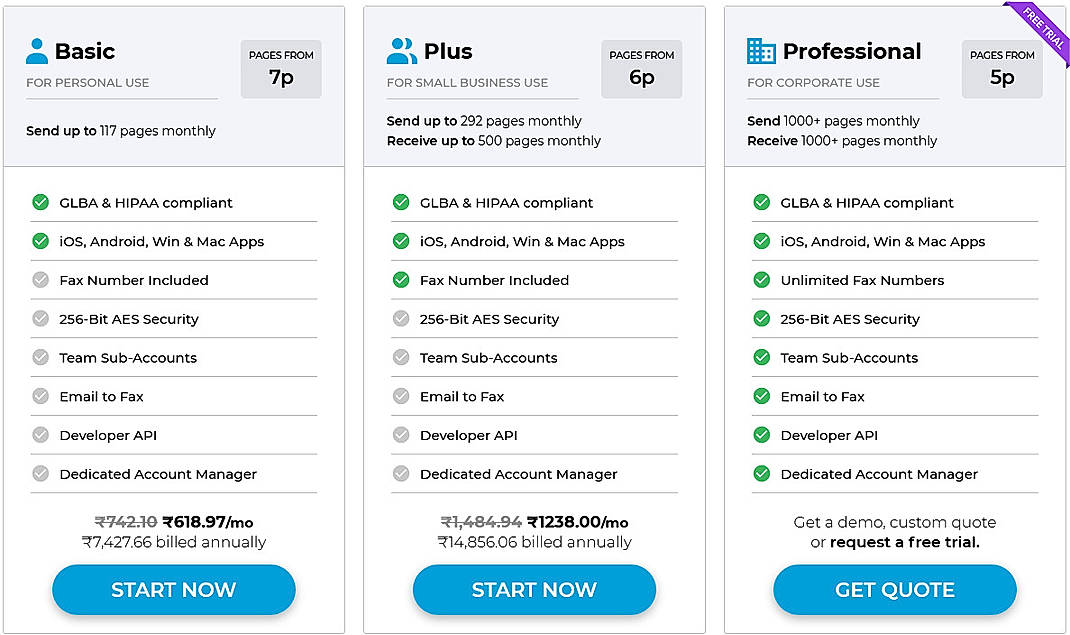
Task: Click checkmark beside Dedicated Account Manager in Professional
Action: (762, 473)
